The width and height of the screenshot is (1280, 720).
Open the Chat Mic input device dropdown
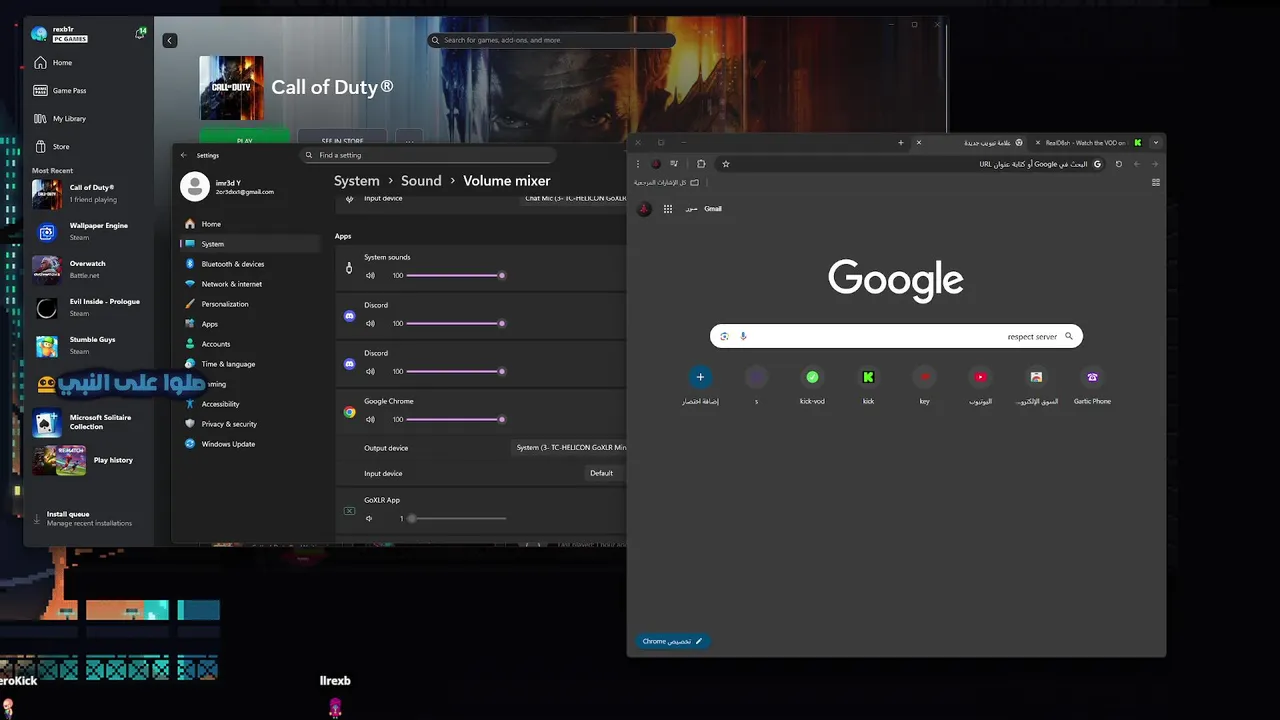(575, 198)
